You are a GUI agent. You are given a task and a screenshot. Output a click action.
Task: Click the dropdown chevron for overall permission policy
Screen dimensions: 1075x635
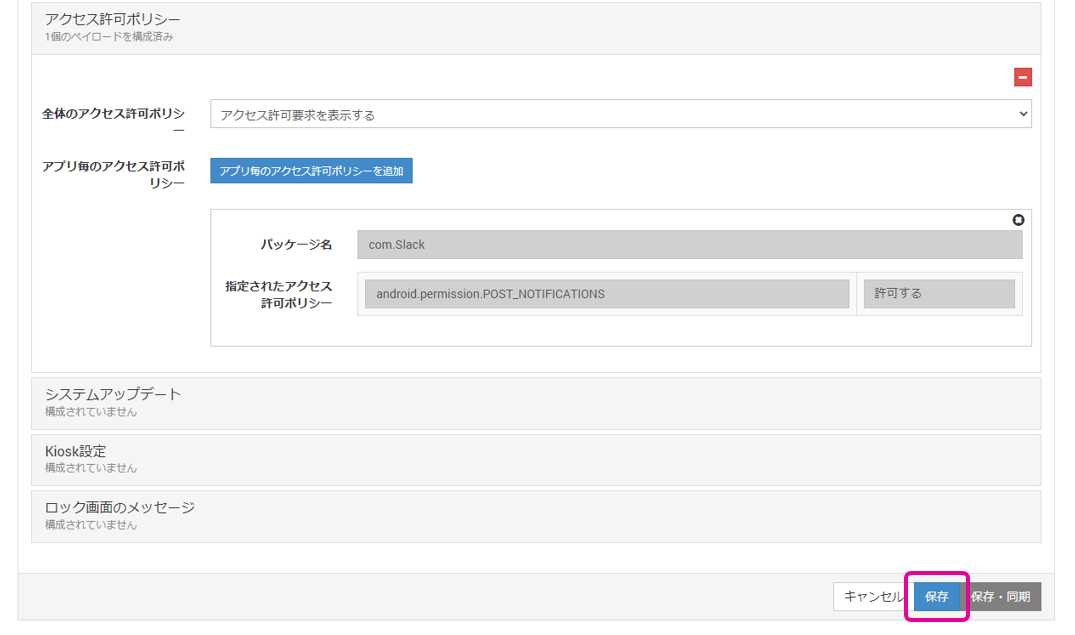click(1022, 114)
